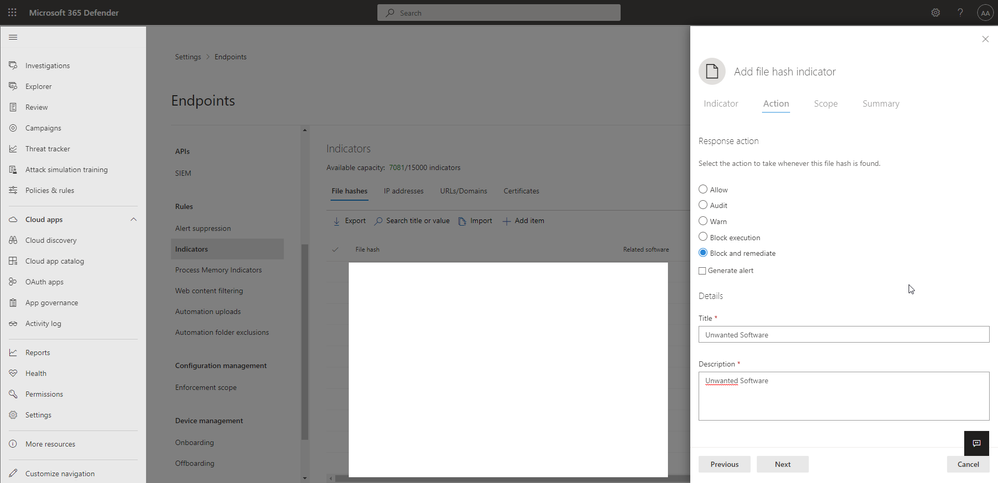Select the Allow radio option
This screenshot has width=998, height=483.
[703, 189]
